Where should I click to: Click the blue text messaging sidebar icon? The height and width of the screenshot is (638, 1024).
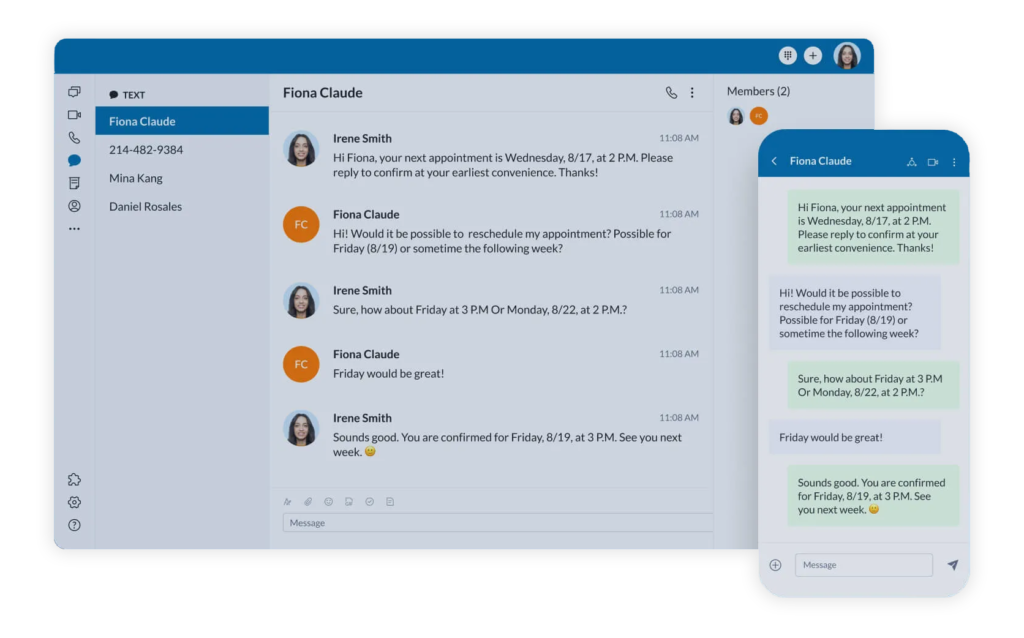(x=74, y=160)
